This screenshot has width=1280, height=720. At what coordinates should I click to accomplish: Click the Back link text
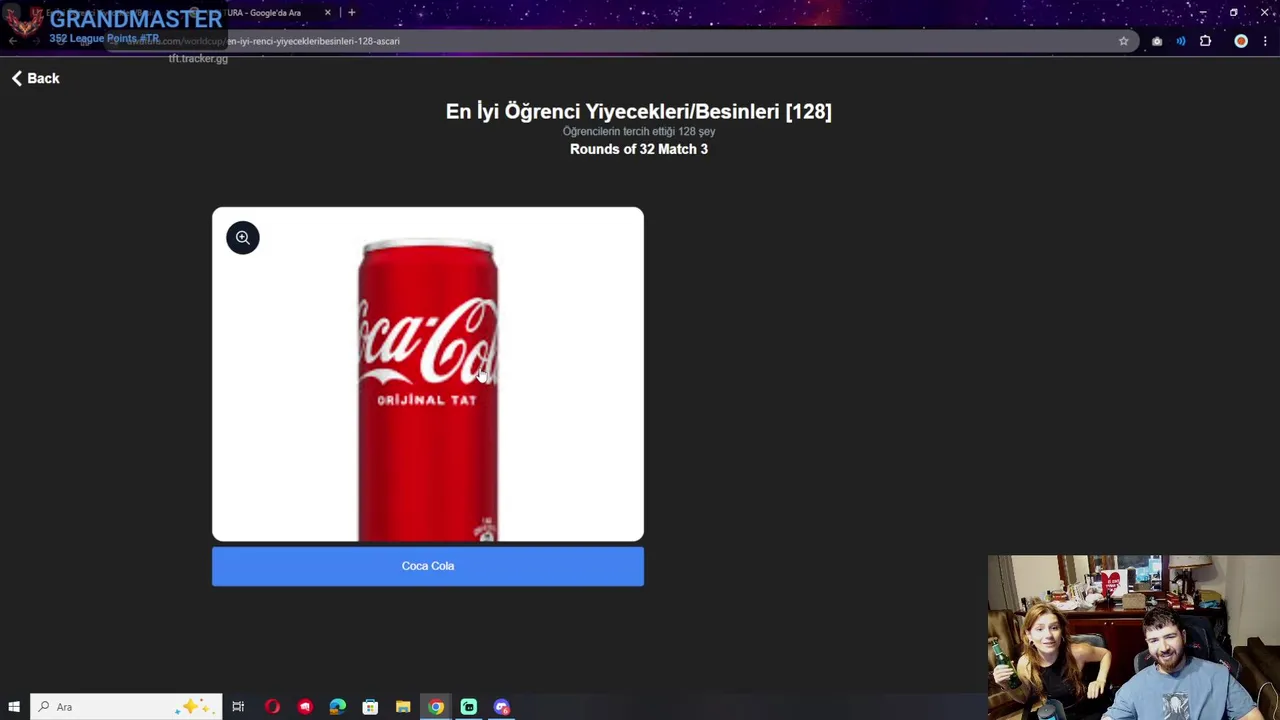tap(43, 78)
